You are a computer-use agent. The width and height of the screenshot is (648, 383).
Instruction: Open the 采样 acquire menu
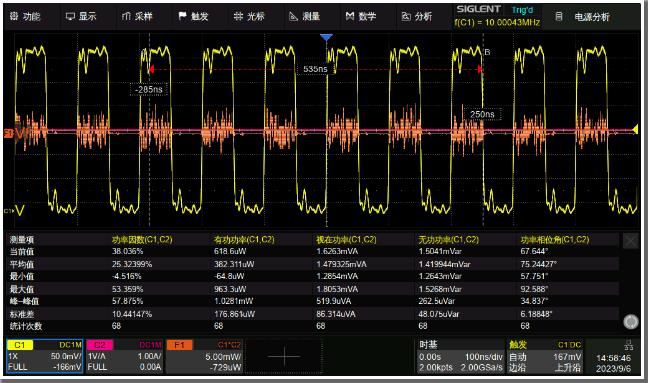(137, 17)
